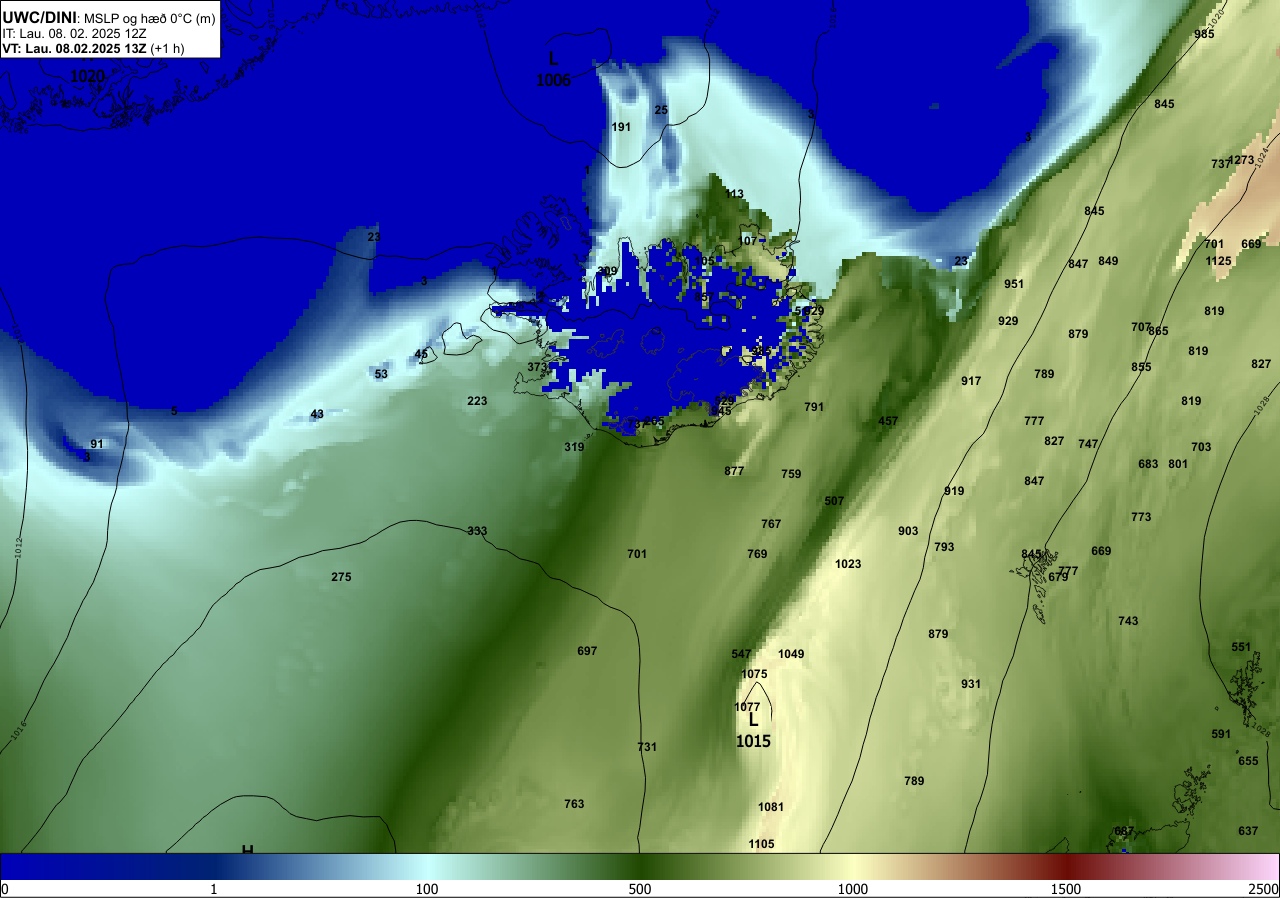Click the 743 height value

pos(1128,621)
